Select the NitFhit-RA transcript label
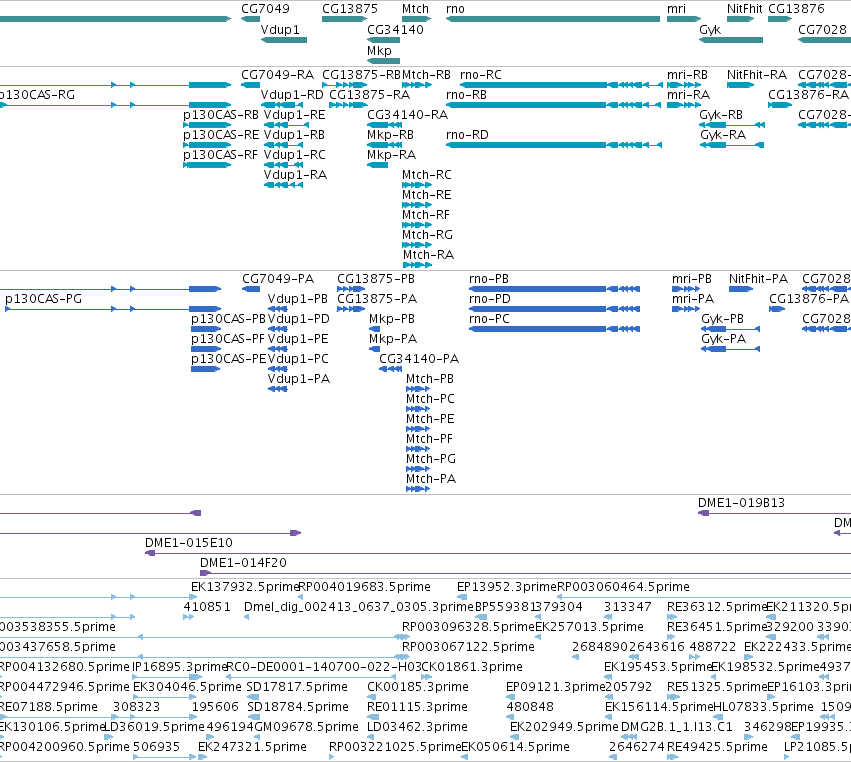 (x=757, y=74)
